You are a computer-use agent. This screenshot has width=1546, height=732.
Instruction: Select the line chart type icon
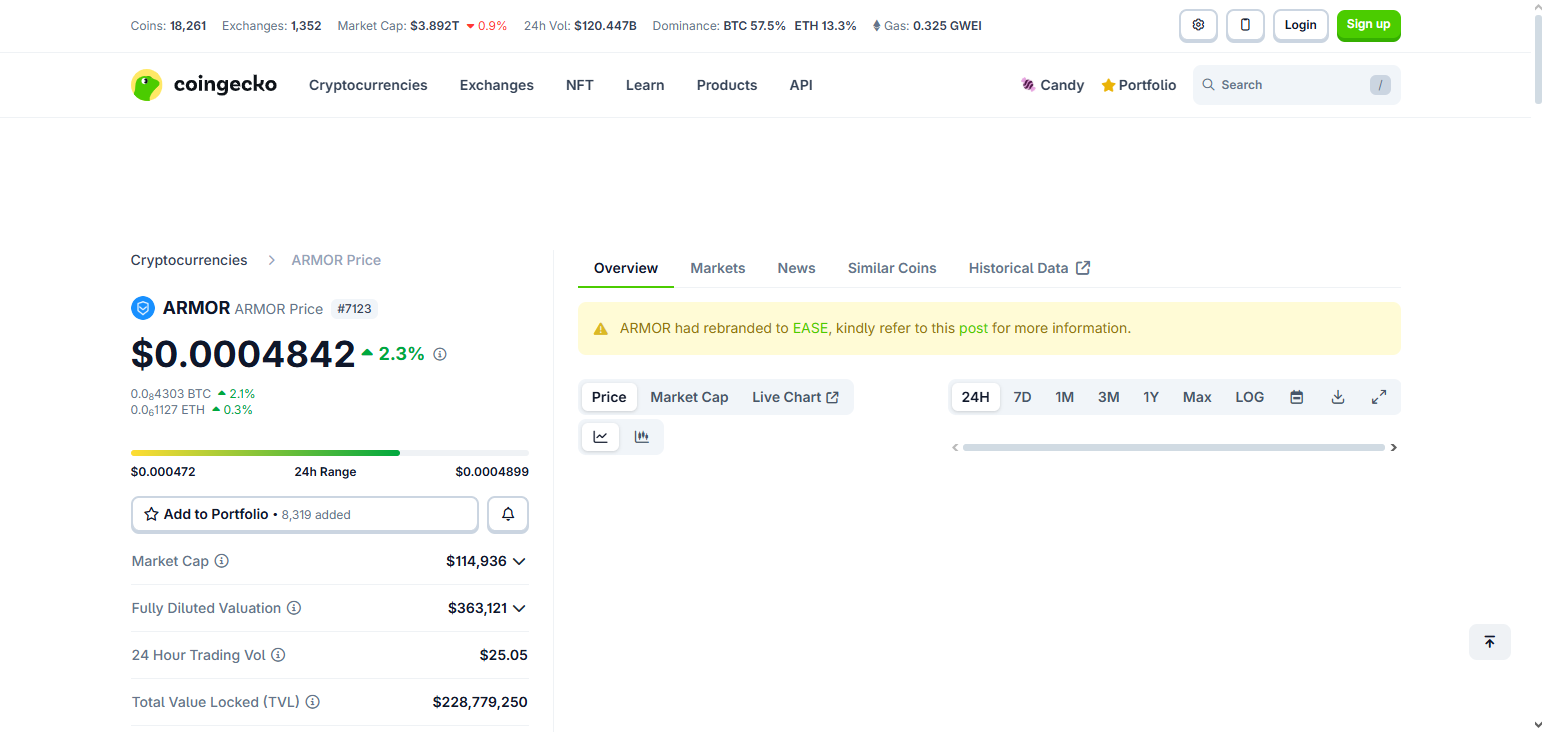(600, 436)
